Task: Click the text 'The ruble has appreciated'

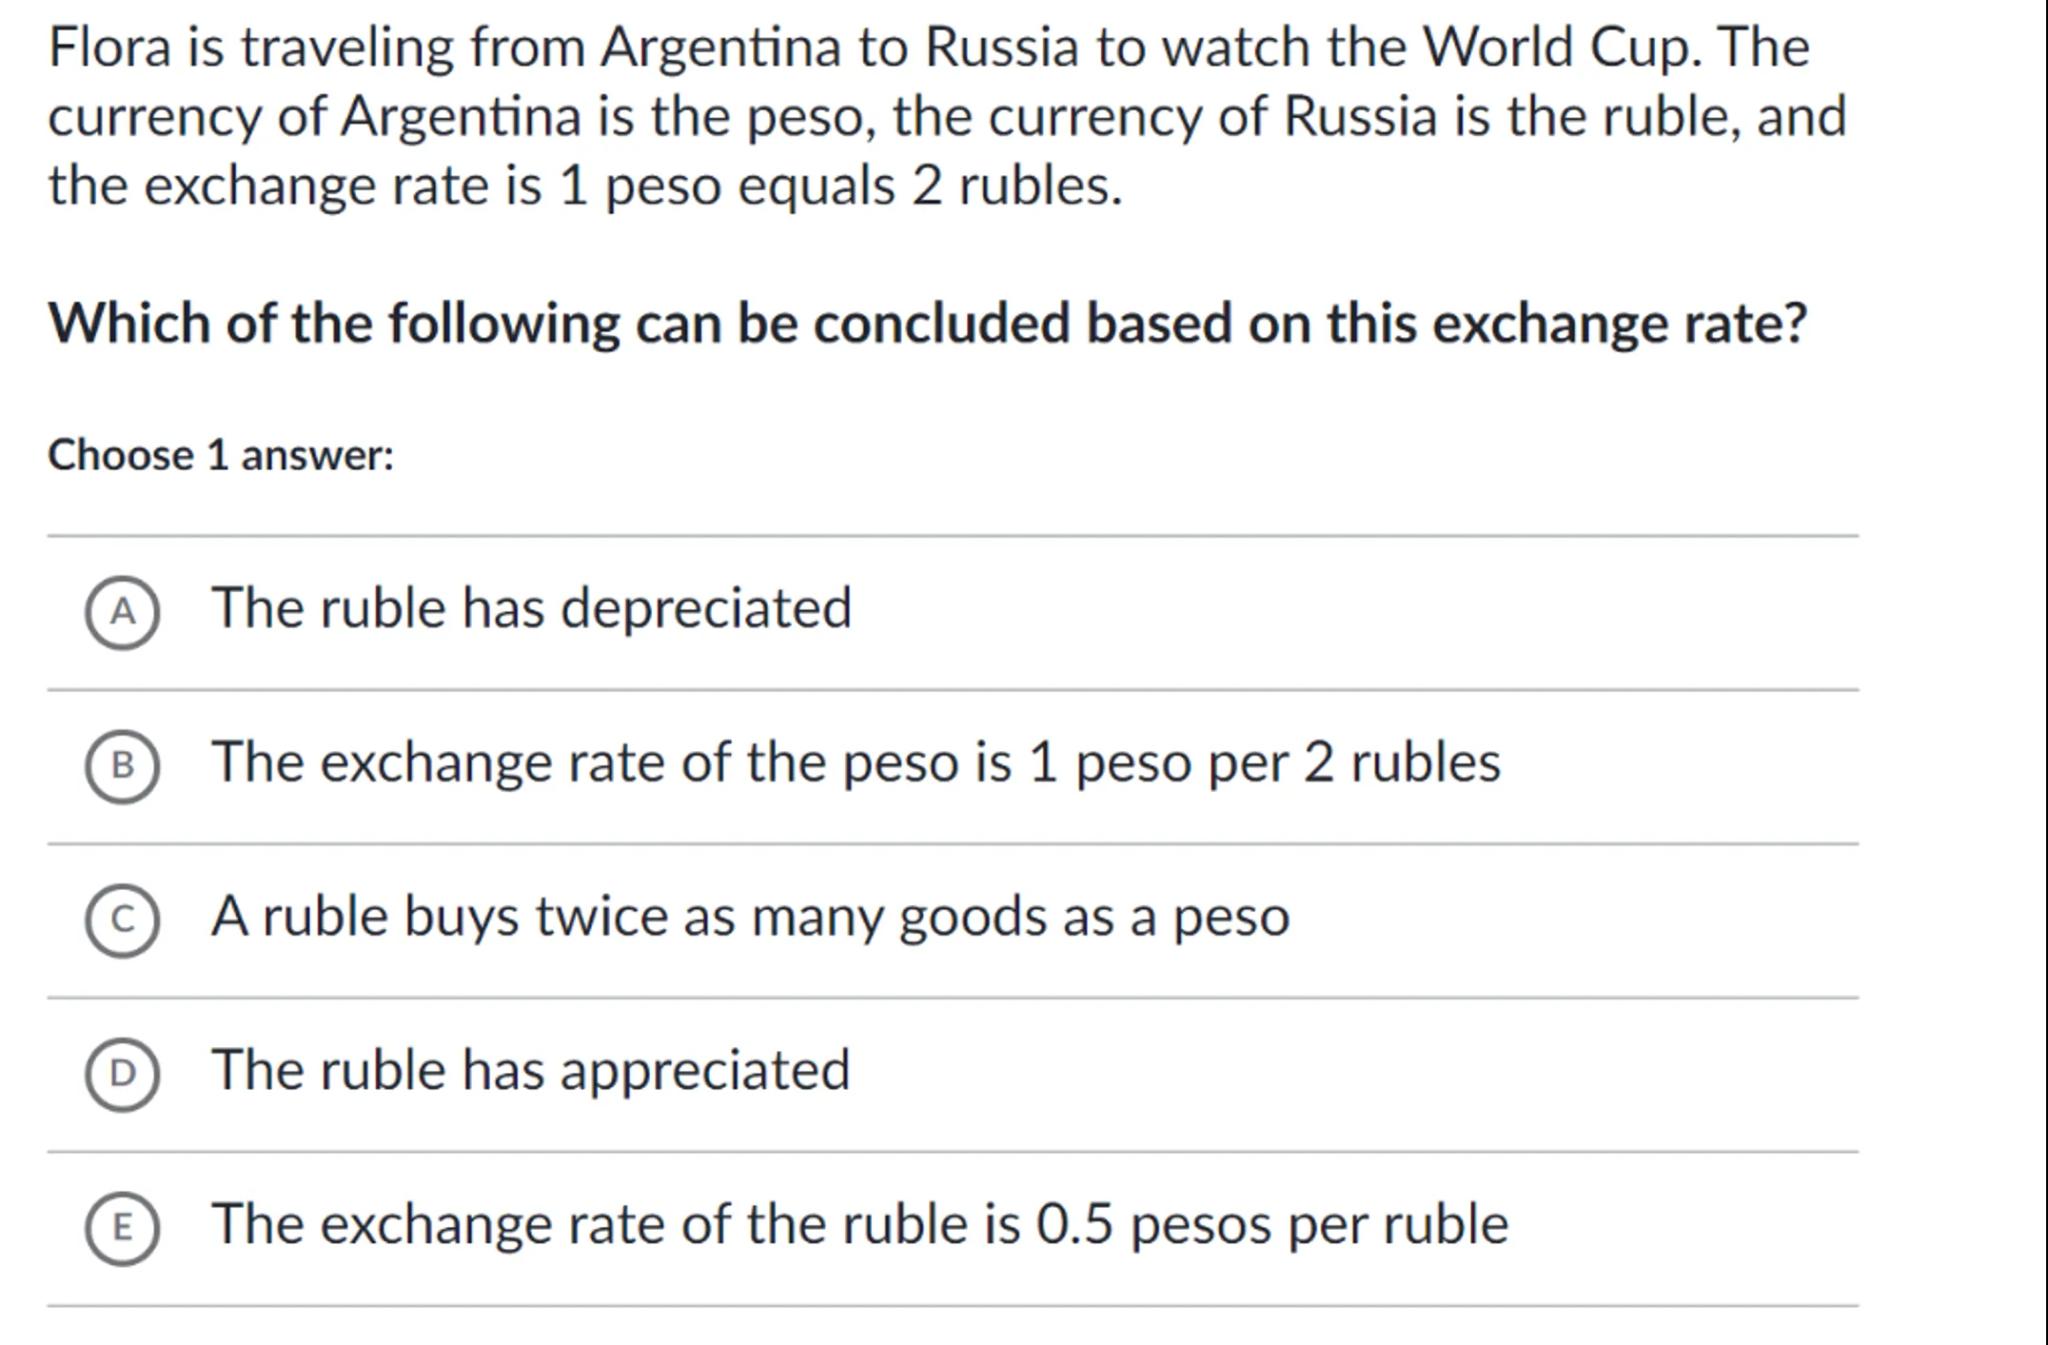Action: click(530, 1070)
